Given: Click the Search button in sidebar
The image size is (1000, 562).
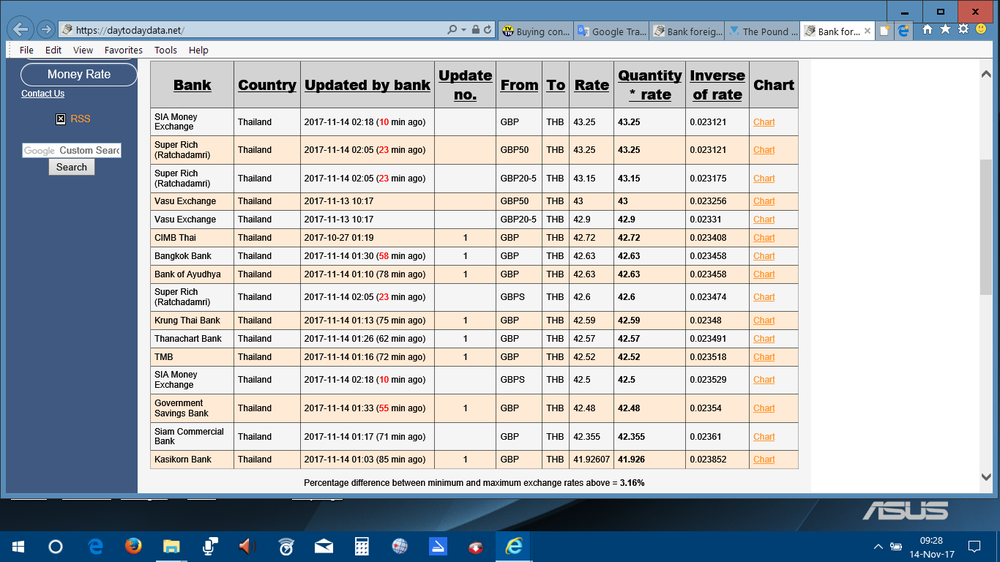Looking at the screenshot, I should coord(71,167).
